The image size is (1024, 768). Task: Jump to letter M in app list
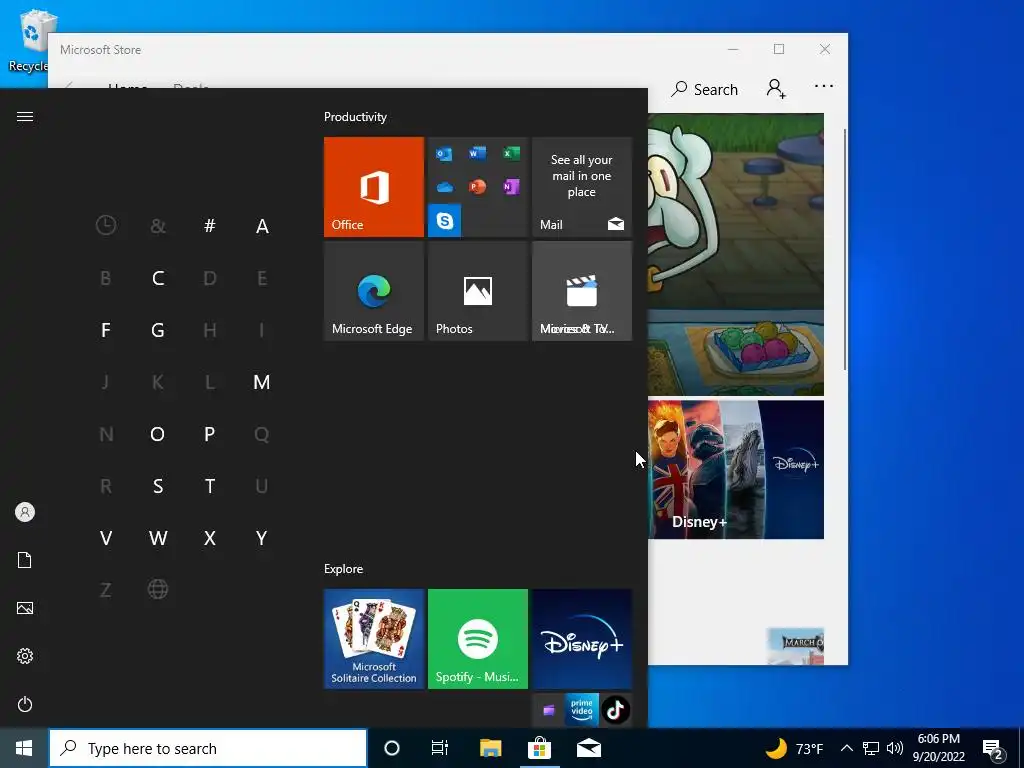tap(262, 382)
